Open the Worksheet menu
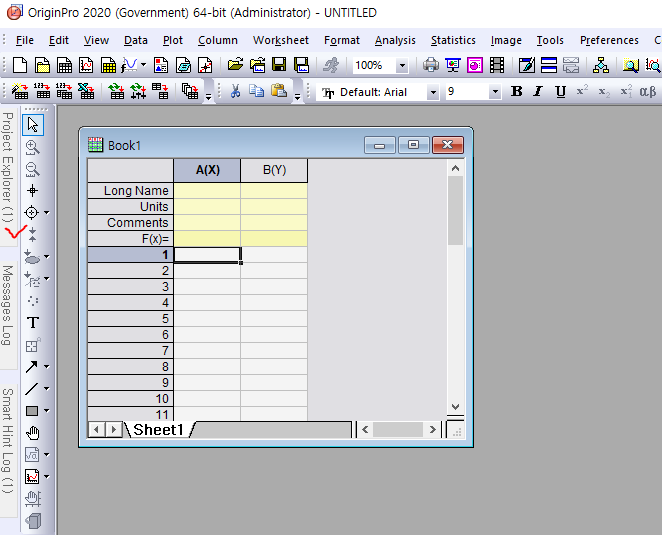 pos(281,41)
